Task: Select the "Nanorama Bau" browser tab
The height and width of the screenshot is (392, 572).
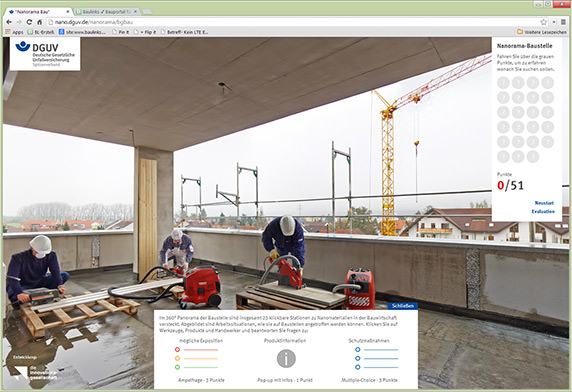Action: 38,12
